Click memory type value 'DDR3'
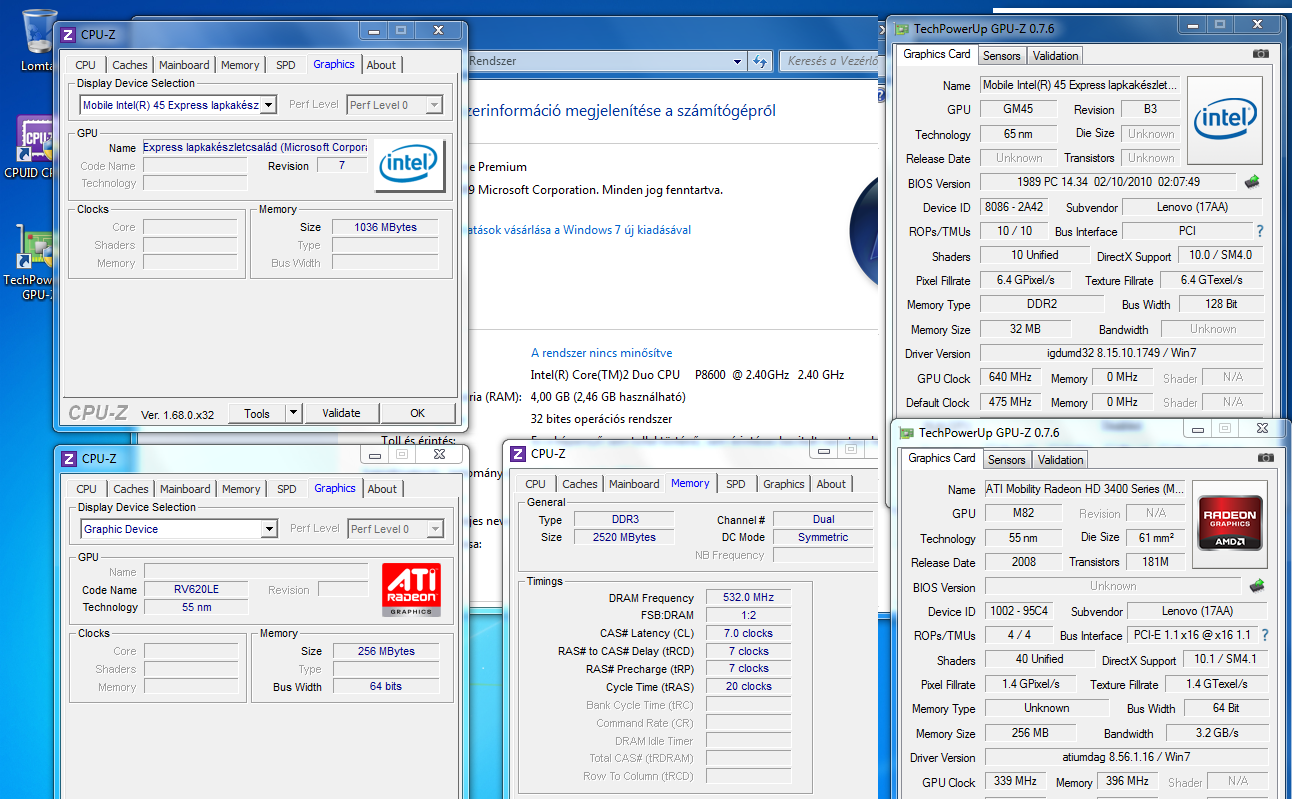 pyautogui.click(x=625, y=519)
